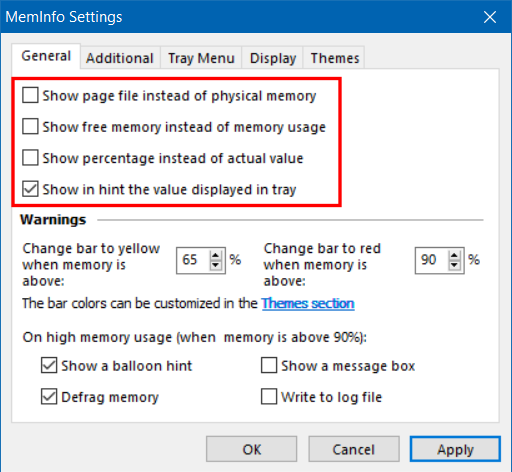Open the Themes tab
512x472 pixels.
334,58
